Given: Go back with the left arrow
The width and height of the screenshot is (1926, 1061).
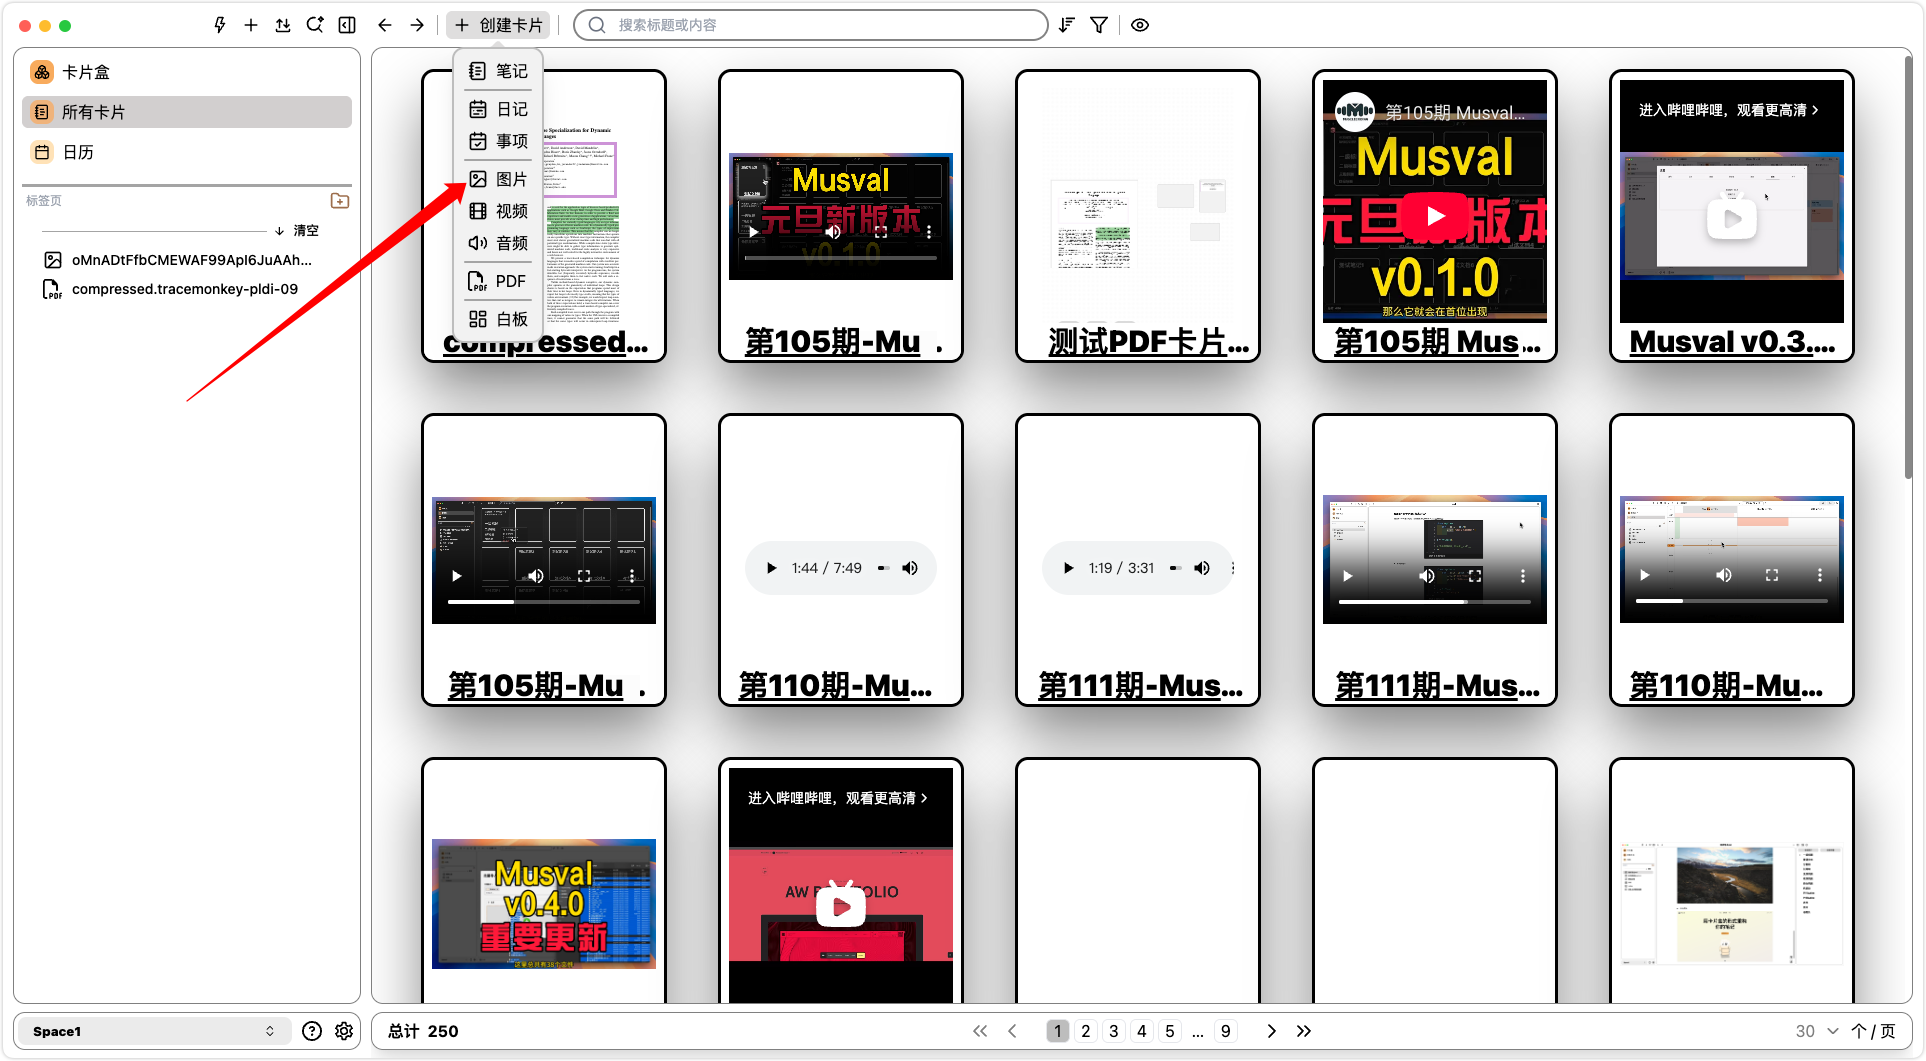Looking at the screenshot, I should (x=385, y=25).
